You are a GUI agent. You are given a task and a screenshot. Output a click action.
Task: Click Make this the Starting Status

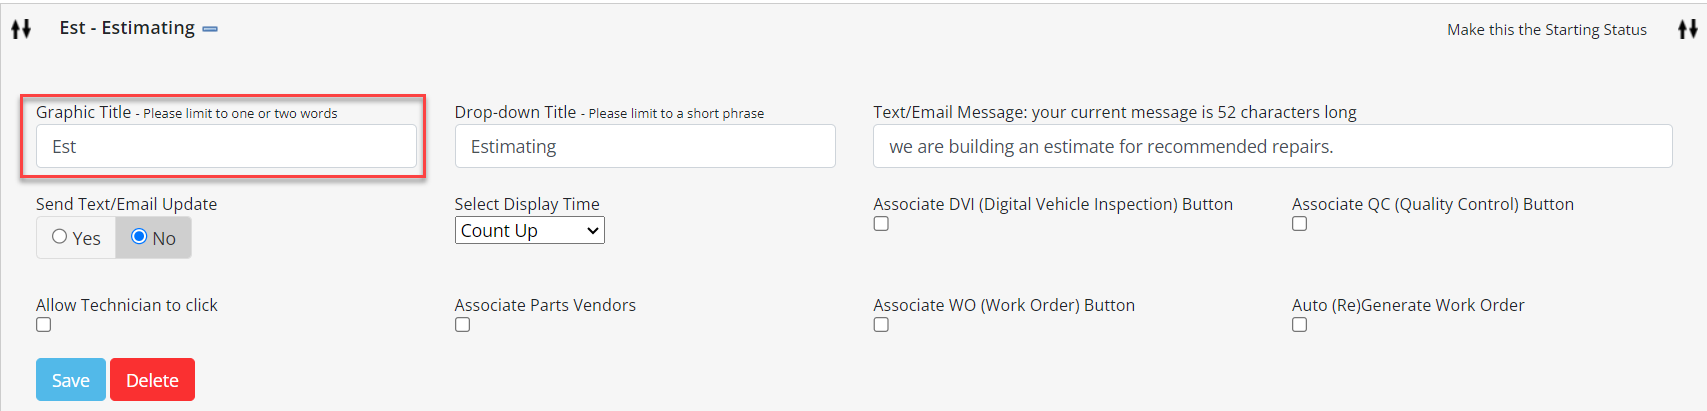pyautogui.click(x=1546, y=30)
